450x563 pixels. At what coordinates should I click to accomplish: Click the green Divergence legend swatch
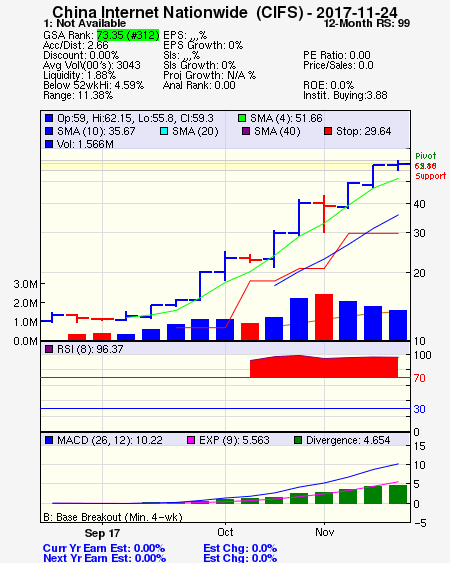(x=298, y=440)
